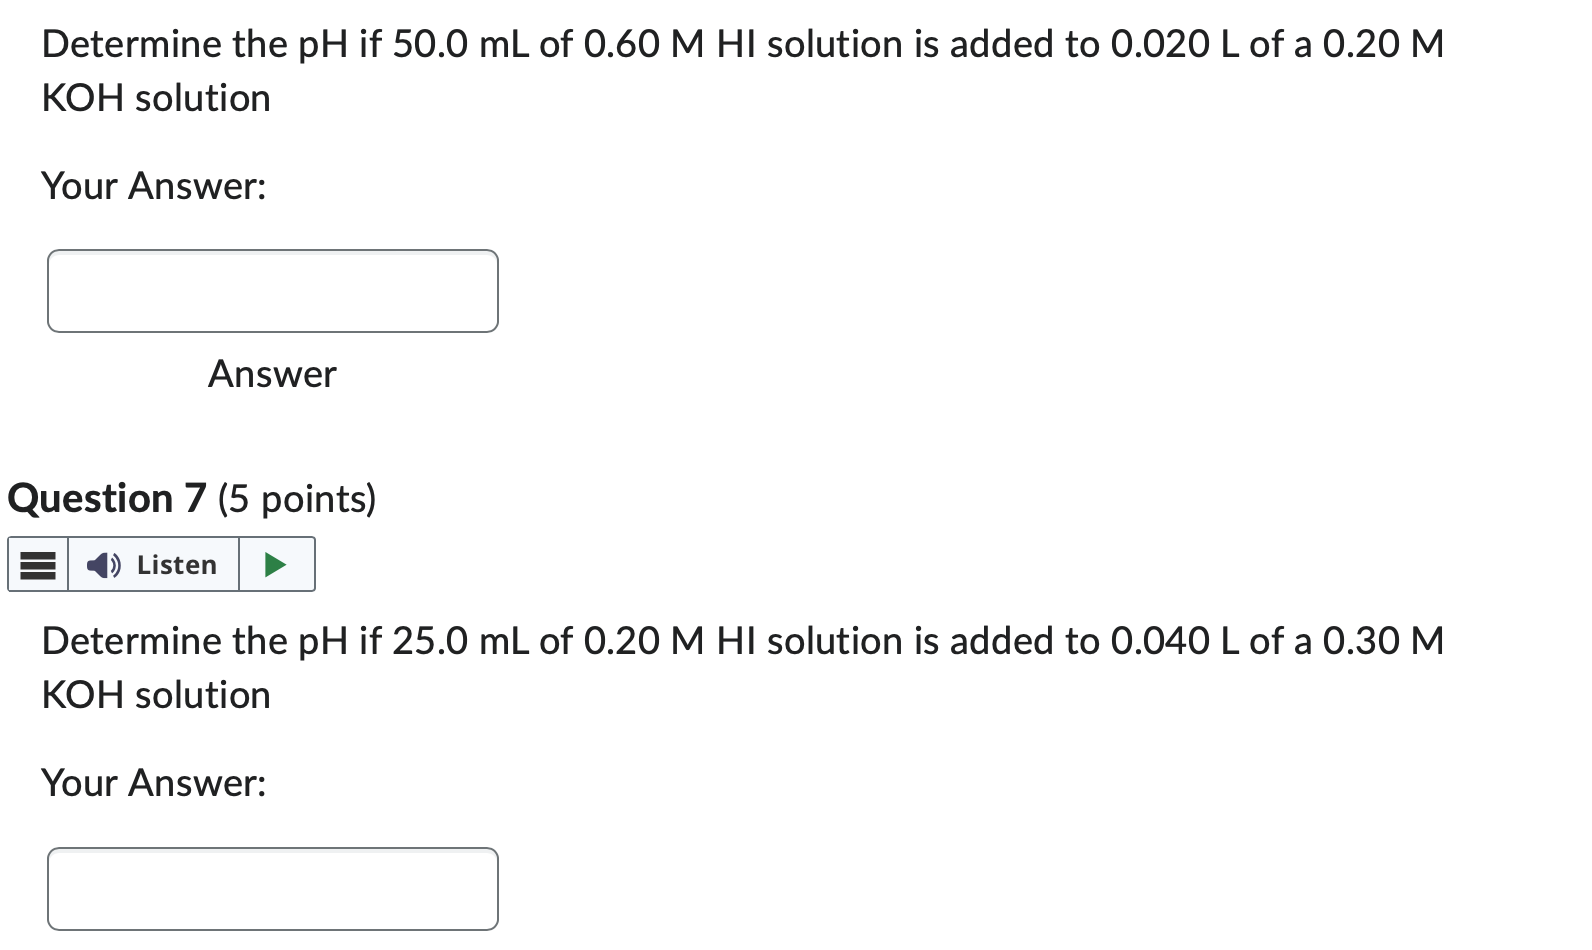The height and width of the screenshot is (950, 1592).
Task: Click the Listen text label
Action: [176, 565]
